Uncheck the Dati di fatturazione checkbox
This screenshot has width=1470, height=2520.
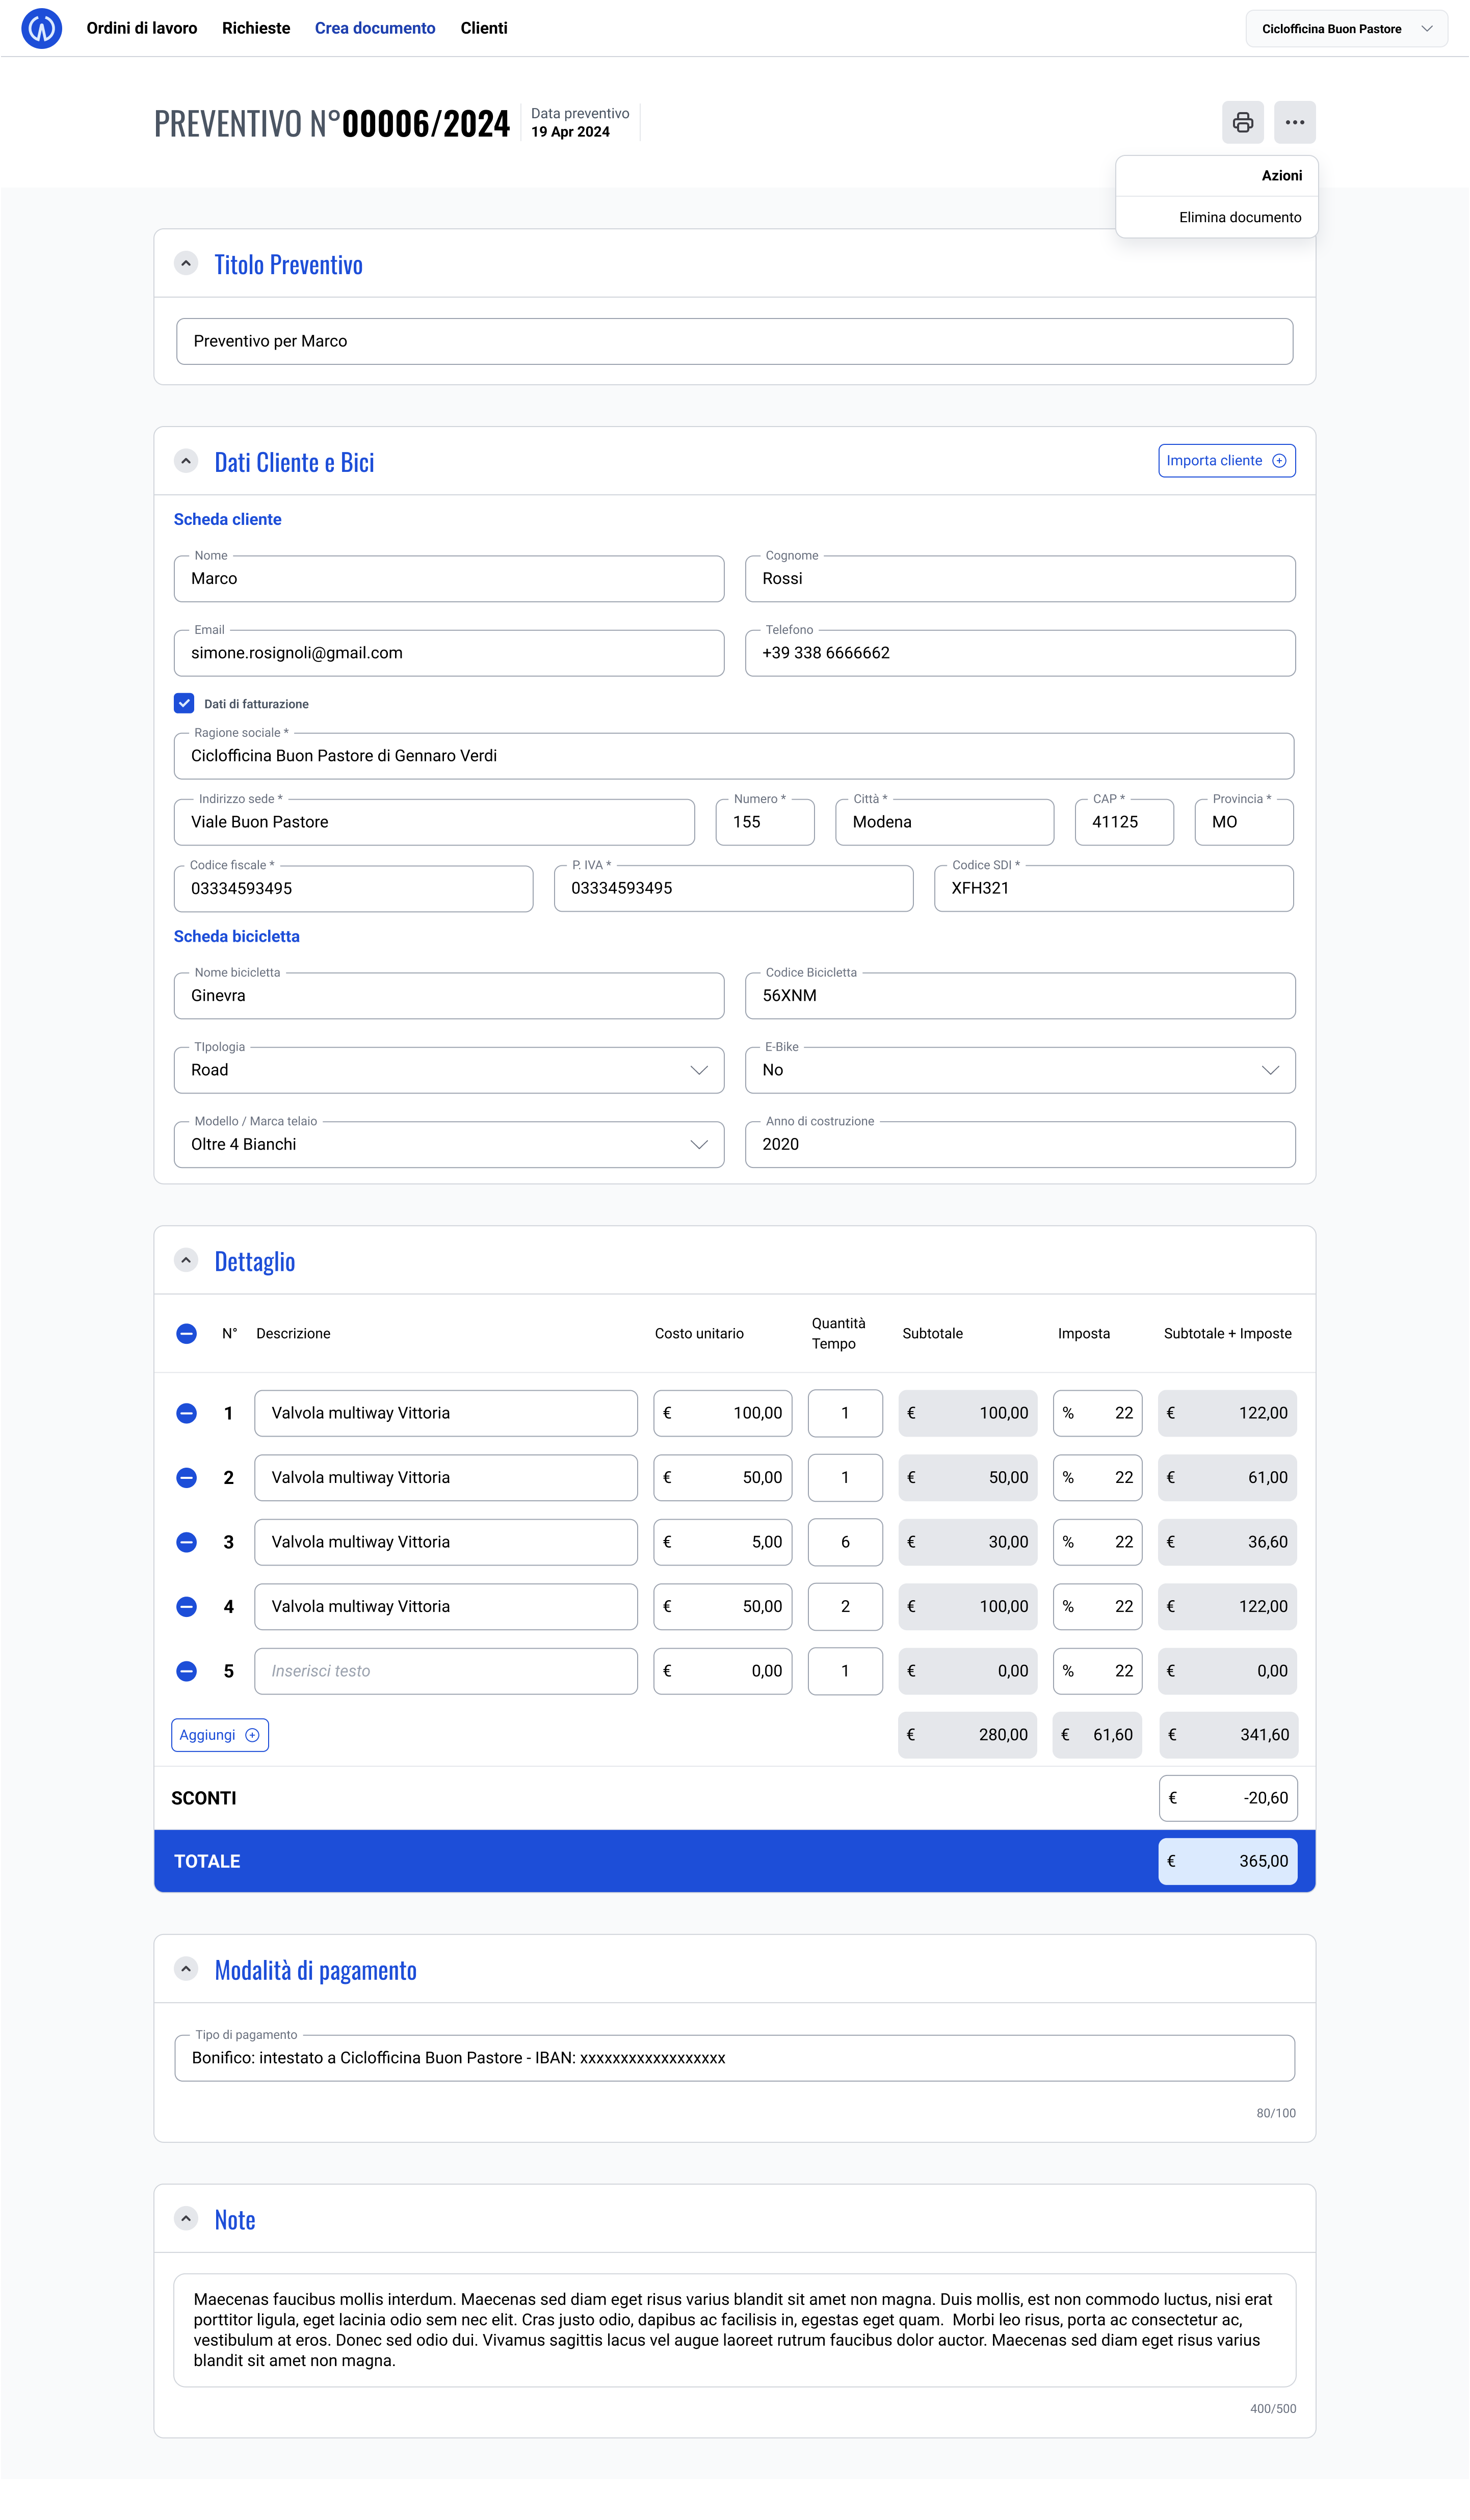(x=184, y=703)
